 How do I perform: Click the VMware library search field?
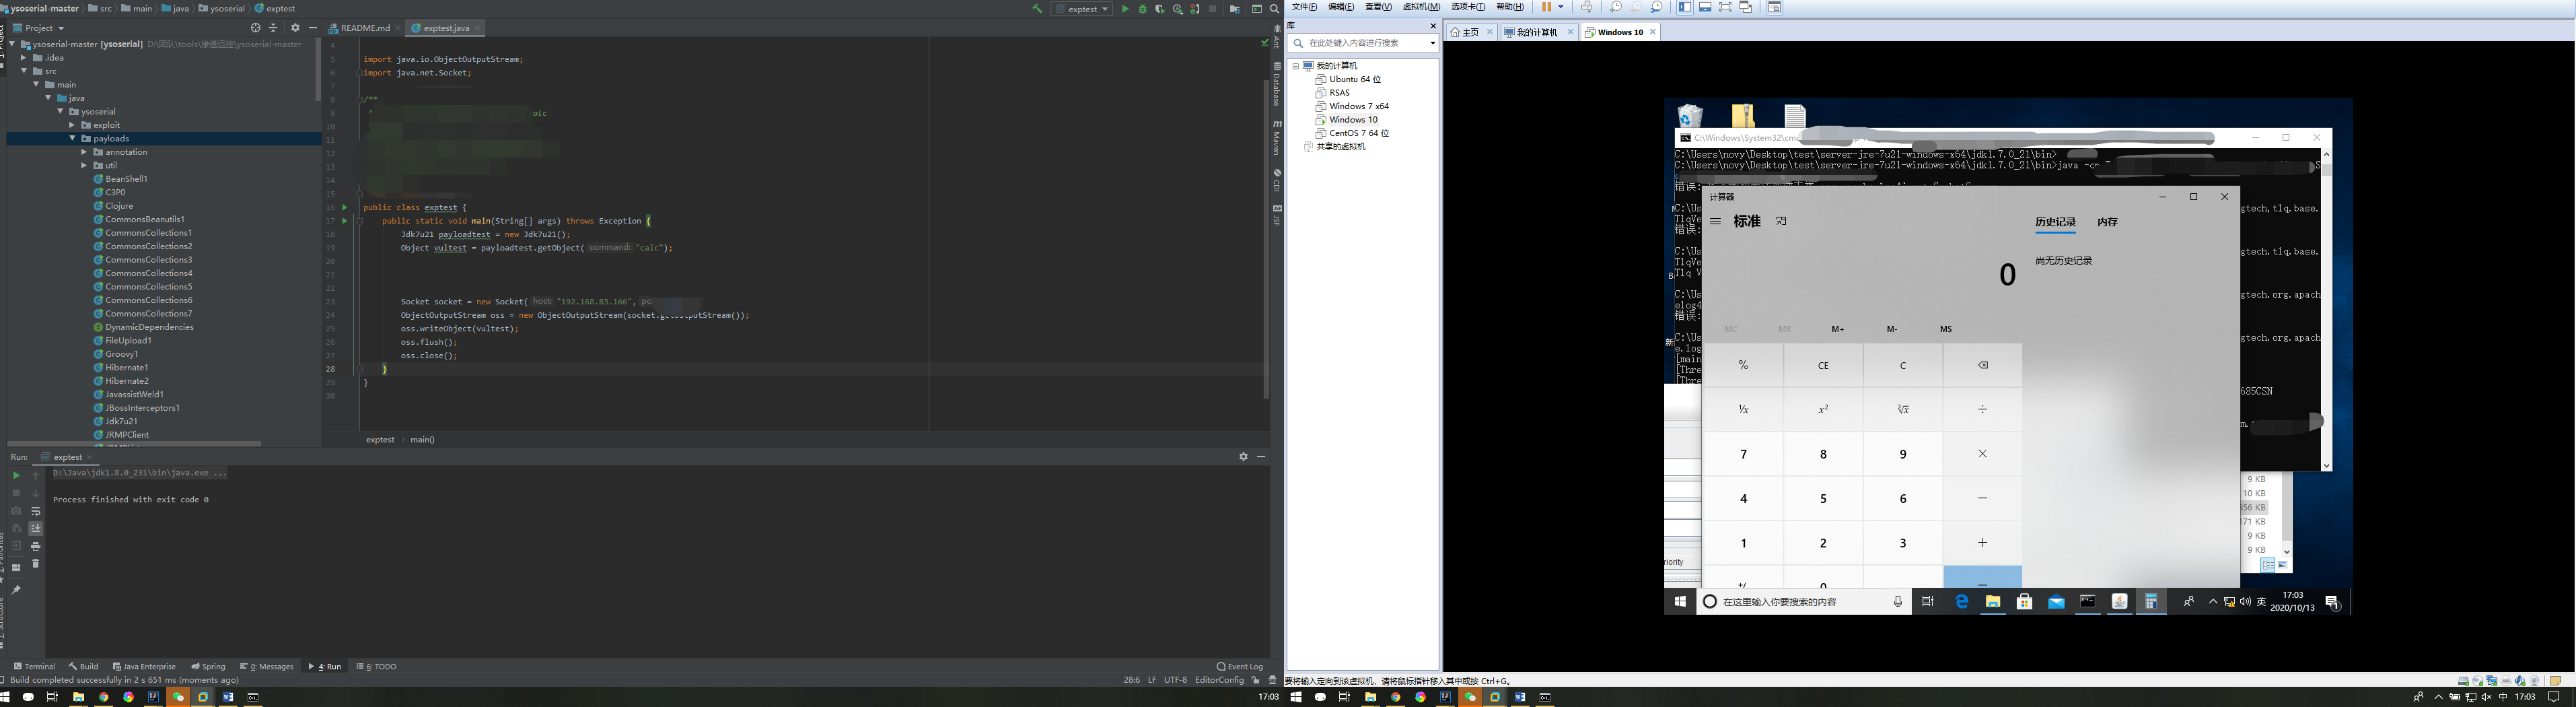click(x=1364, y=43)
